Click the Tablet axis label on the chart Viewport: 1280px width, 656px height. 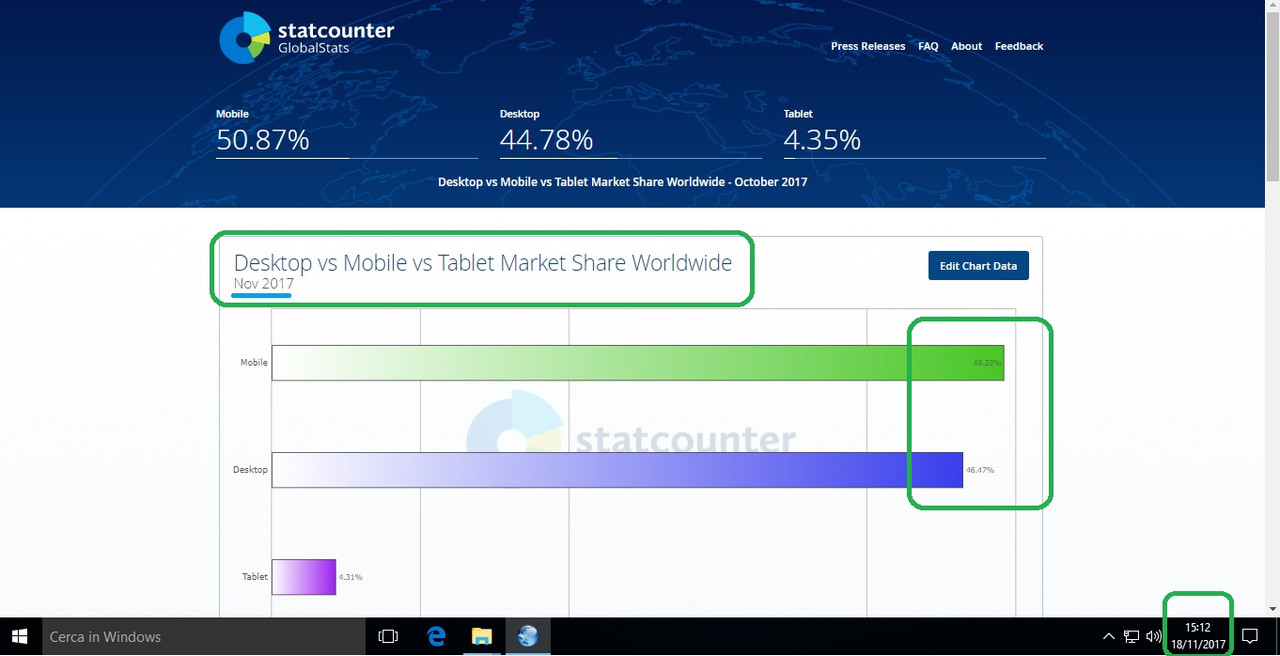(255, 577)
